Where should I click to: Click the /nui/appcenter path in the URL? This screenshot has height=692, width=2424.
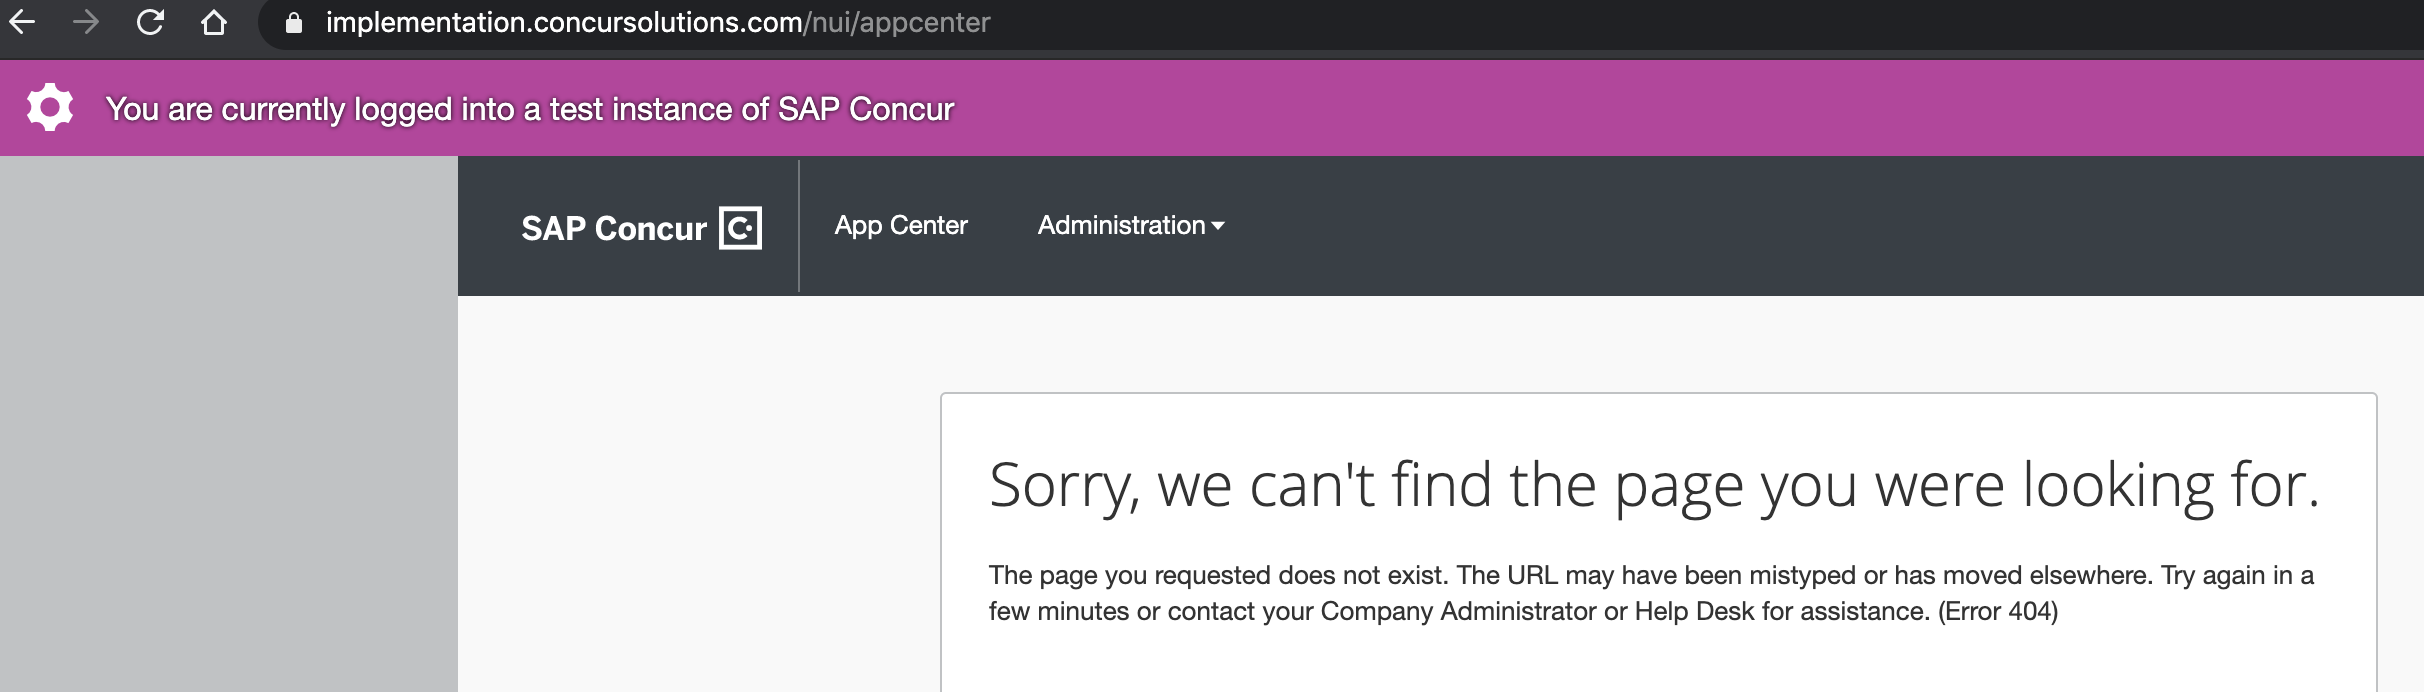(897, 22)
